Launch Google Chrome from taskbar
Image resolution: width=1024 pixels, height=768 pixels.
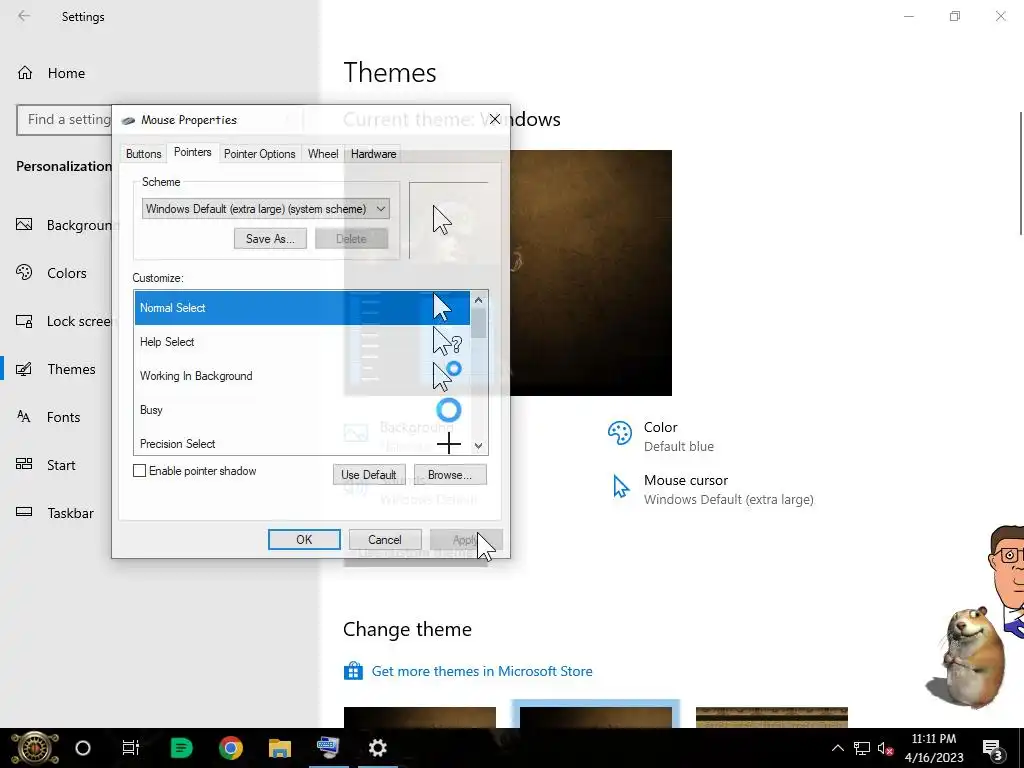coord(231,748)
